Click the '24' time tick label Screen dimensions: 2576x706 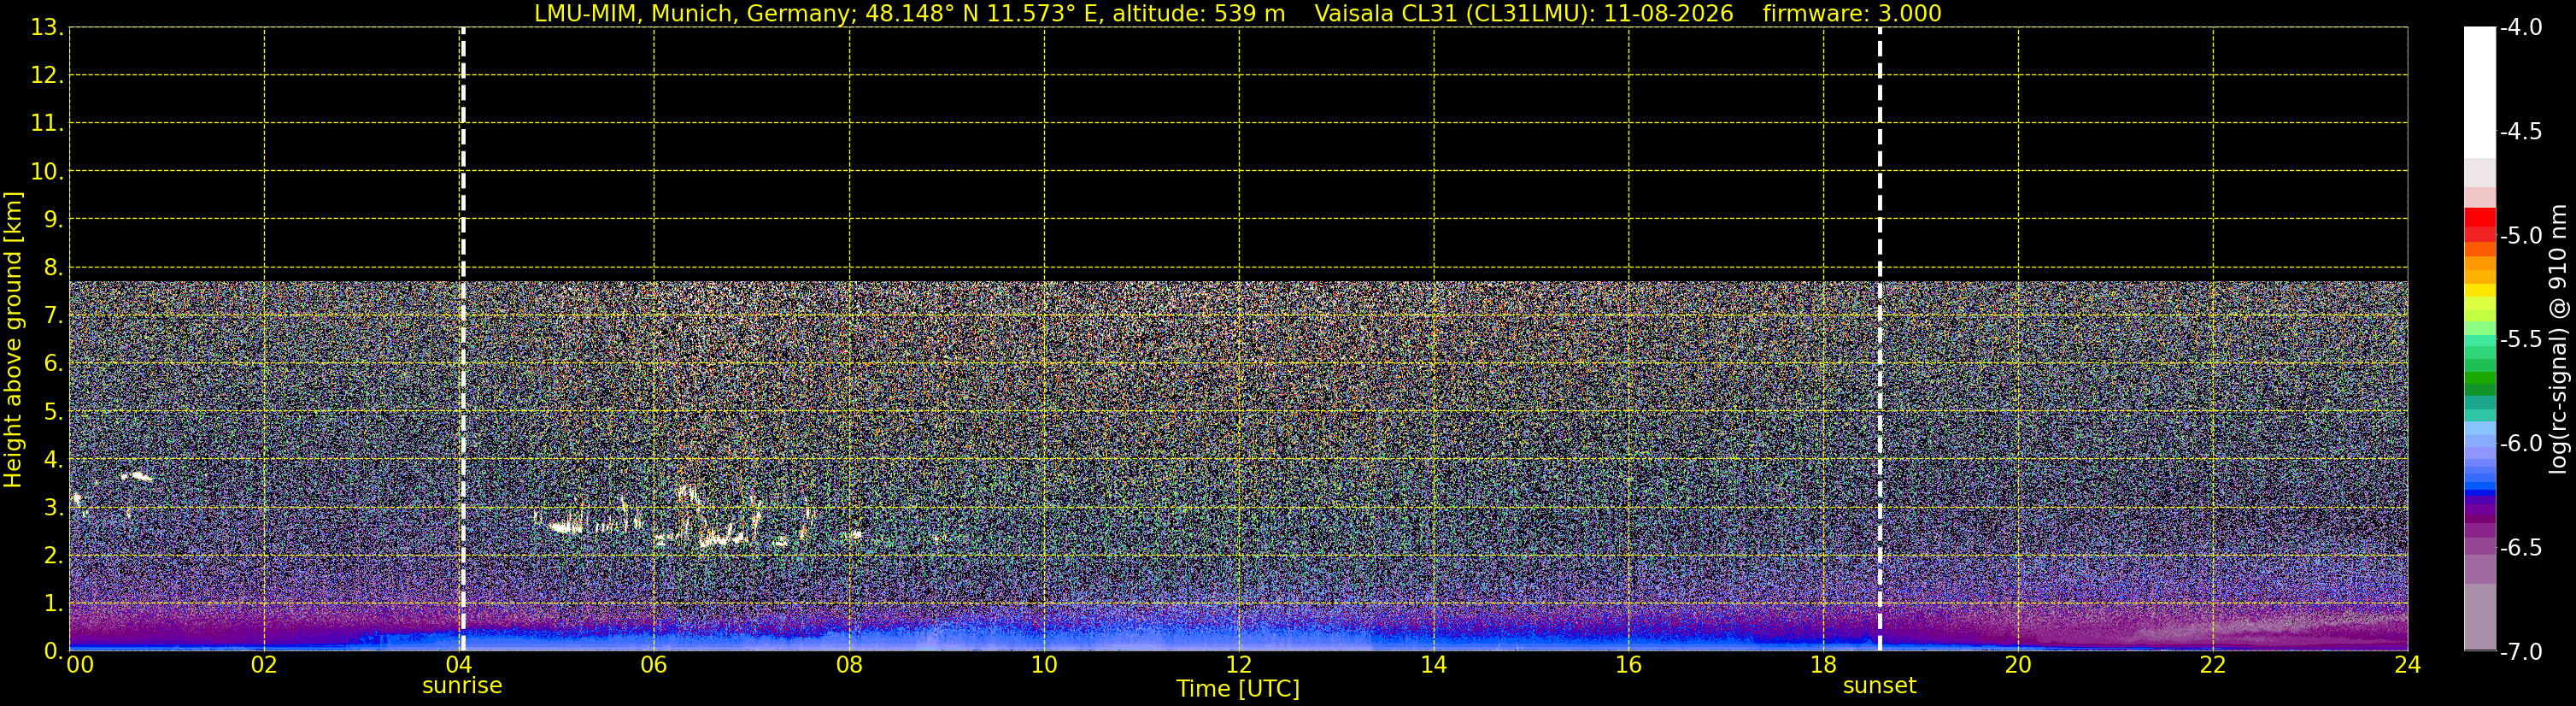click(2408, 666)
